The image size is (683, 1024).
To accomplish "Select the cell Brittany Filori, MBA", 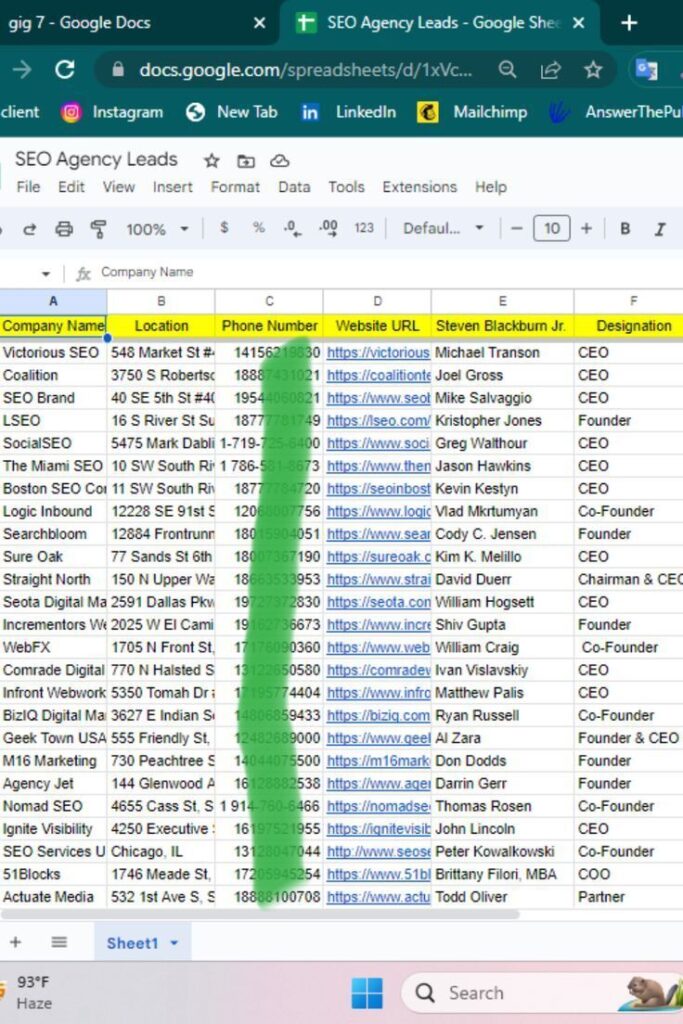I will pos(502,874).
